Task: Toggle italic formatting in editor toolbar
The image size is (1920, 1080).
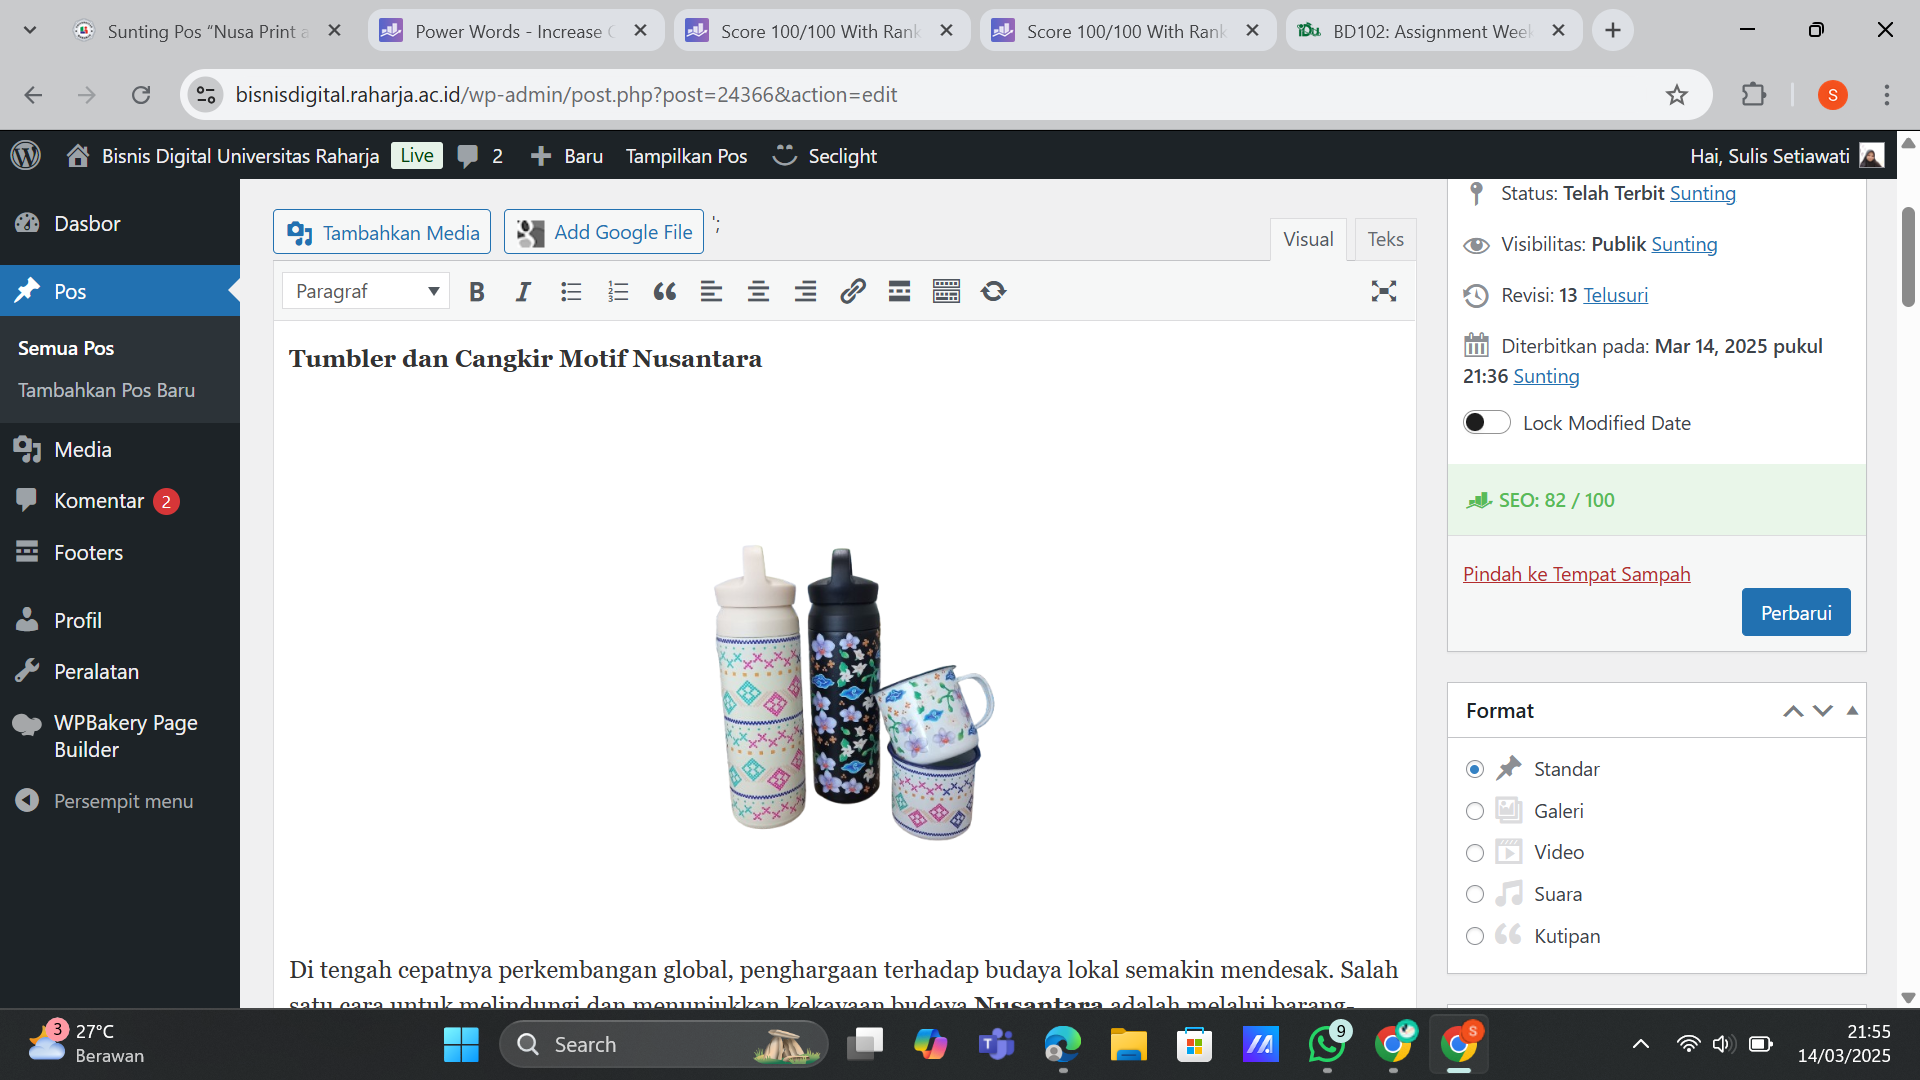Action: (x=523, y=292)
